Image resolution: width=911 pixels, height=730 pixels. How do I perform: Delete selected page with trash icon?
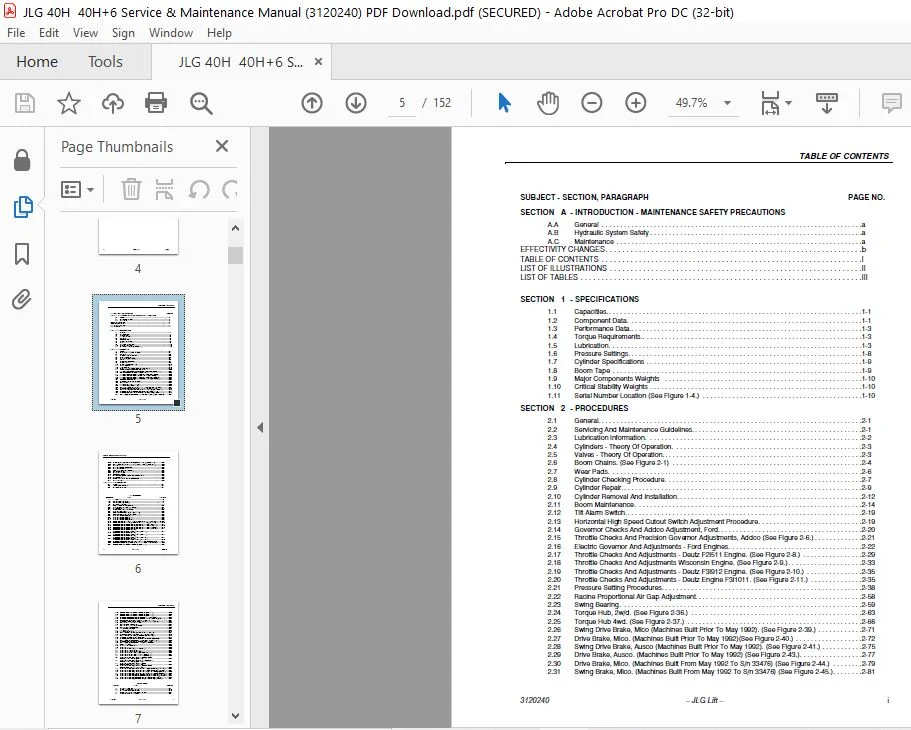click(x=131, y=189)
